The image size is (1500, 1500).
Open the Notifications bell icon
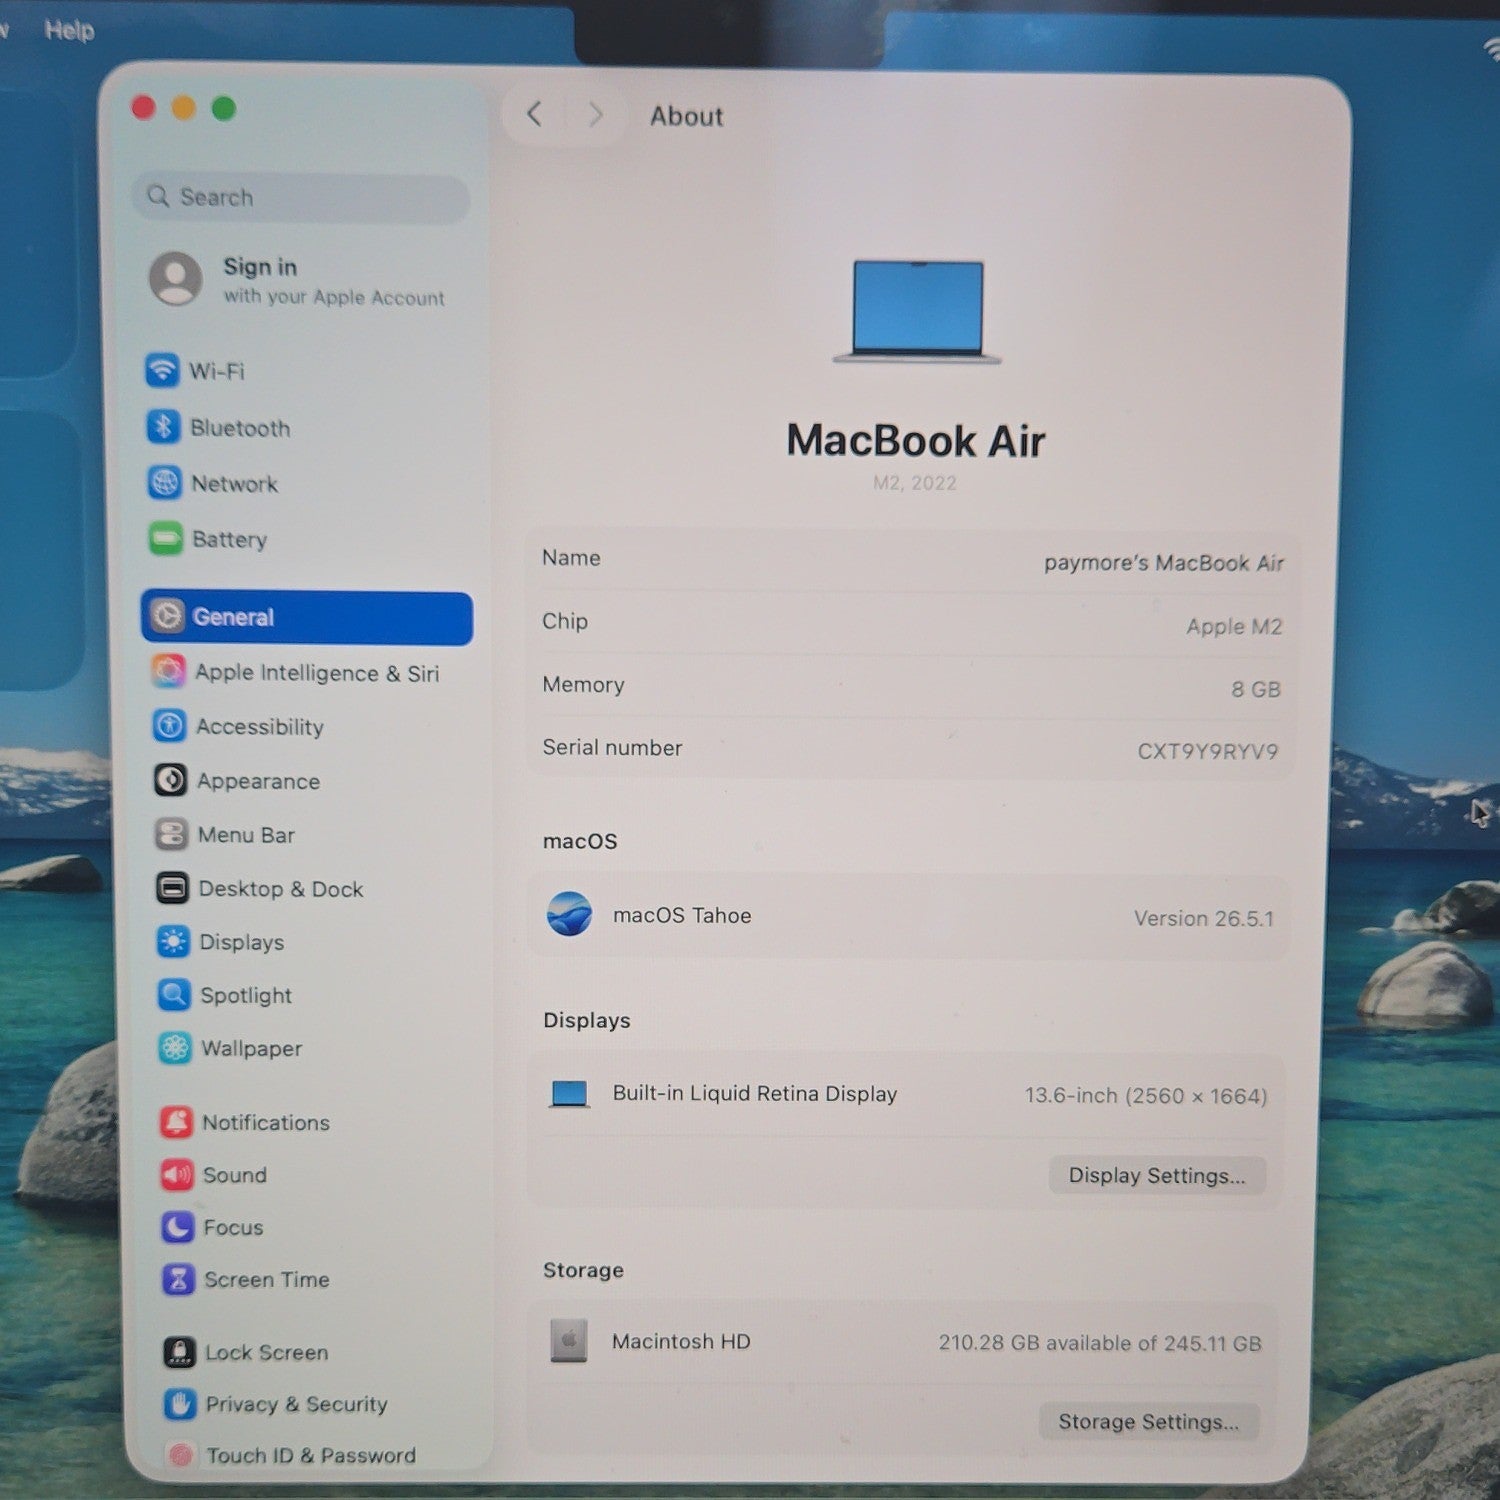176,1122
